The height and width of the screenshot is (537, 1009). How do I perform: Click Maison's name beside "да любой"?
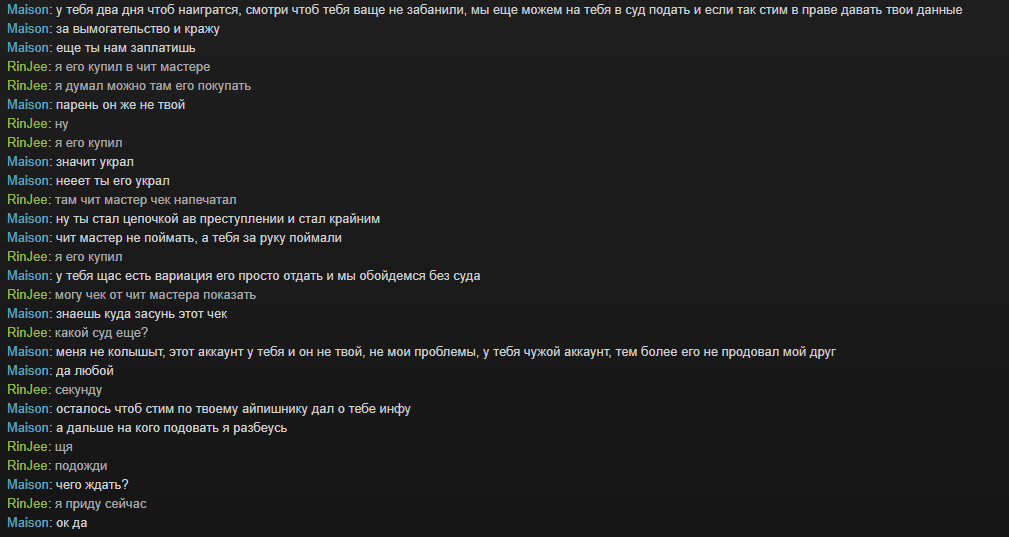[x=28, y=371]
